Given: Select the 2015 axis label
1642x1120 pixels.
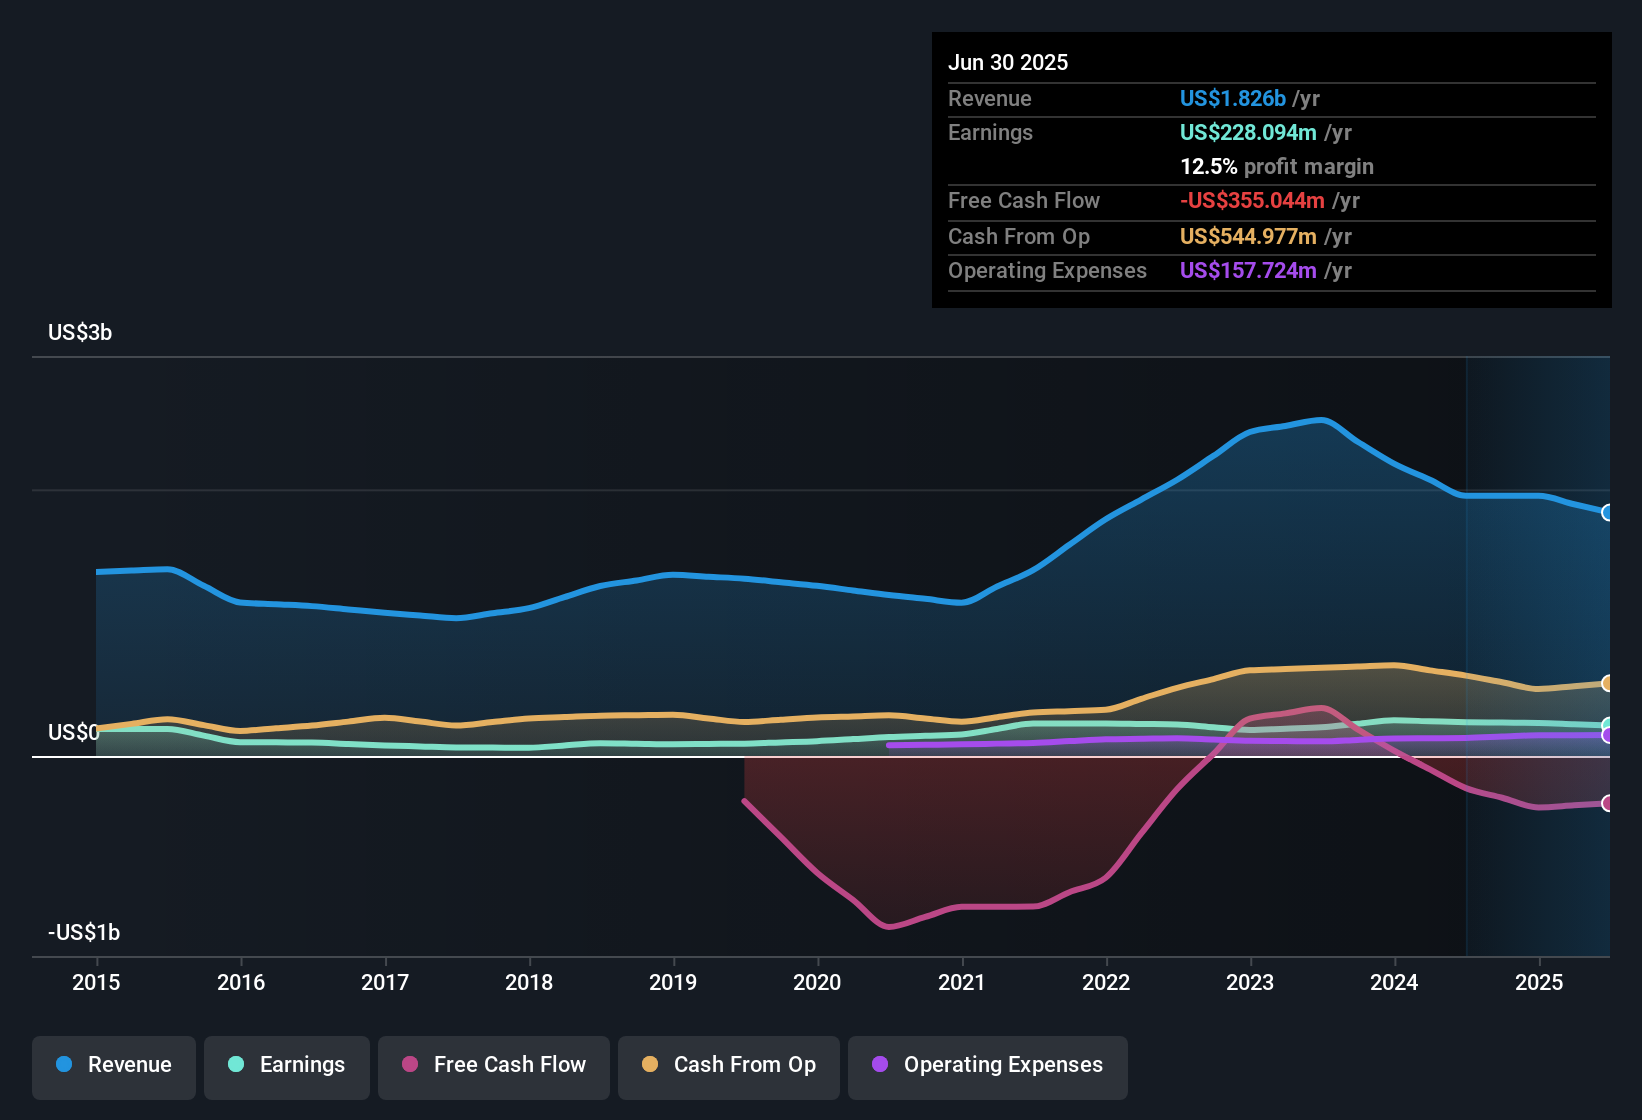Looking at the screenshot, I should pyautogui.click(x=96, y=983).
